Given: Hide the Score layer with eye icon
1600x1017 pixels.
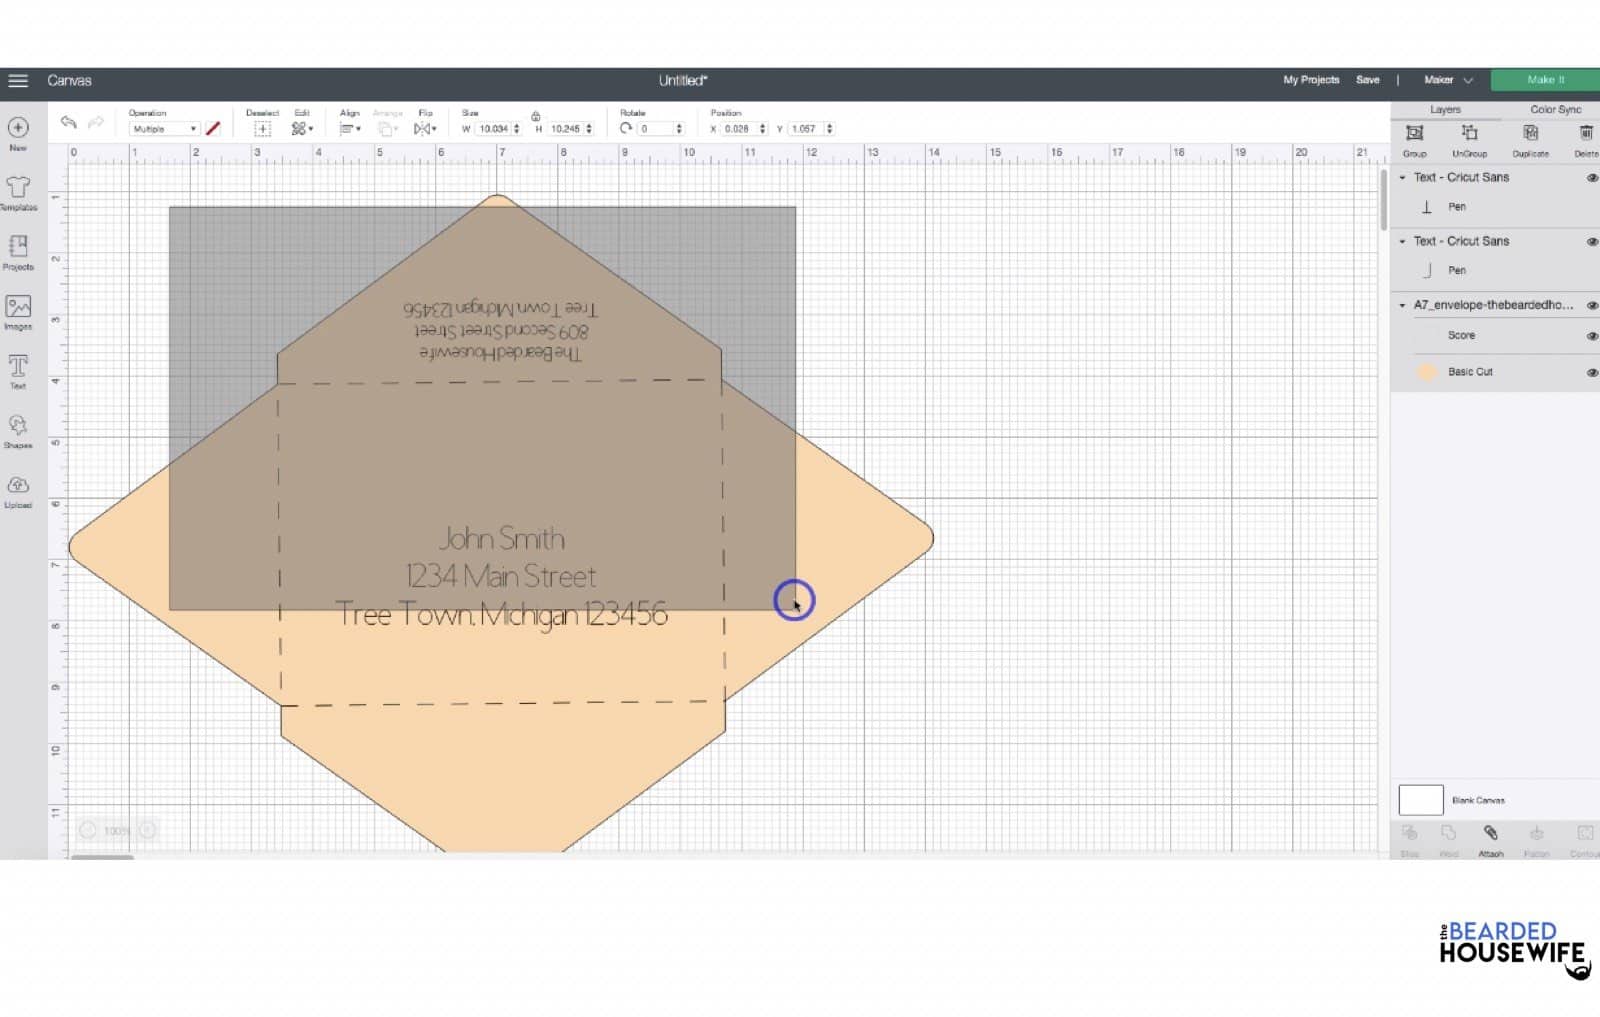Looking at the screenshot, I should coord(1592,336).
